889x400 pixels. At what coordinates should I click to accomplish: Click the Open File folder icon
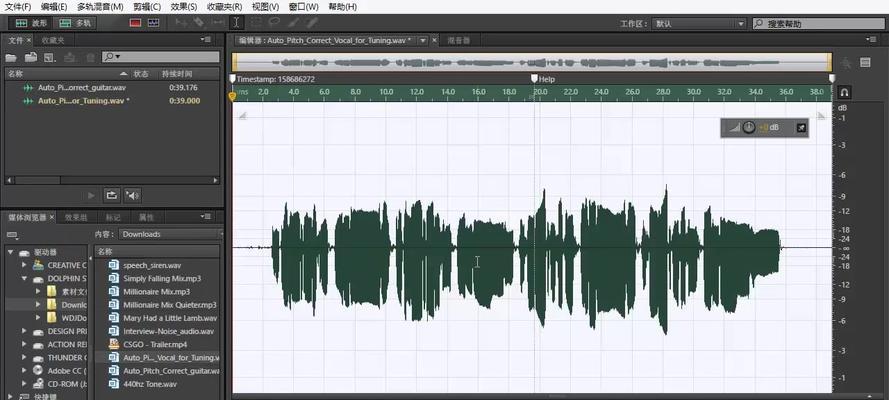(x=11, y=57)
